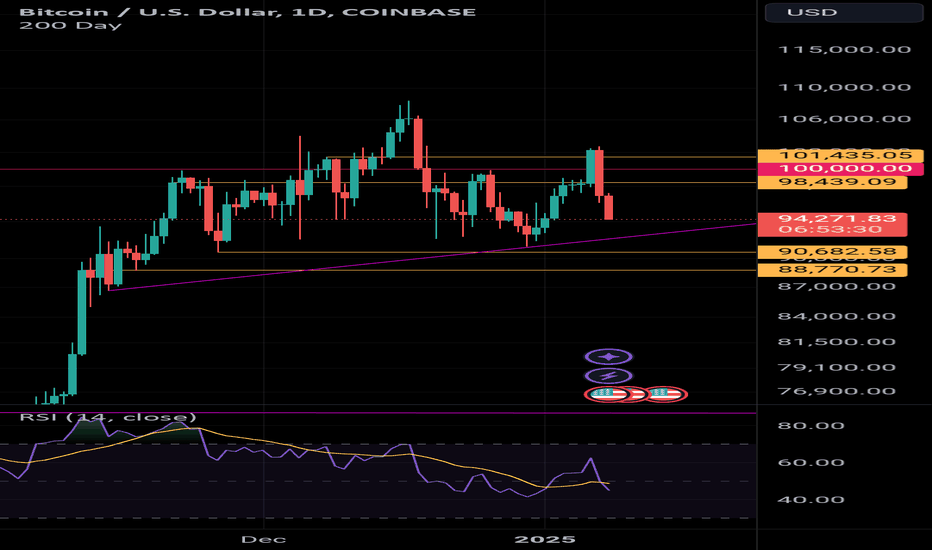Click the Dec label on time axis
Screen dimensions: 932x550
tap(263, 540)
